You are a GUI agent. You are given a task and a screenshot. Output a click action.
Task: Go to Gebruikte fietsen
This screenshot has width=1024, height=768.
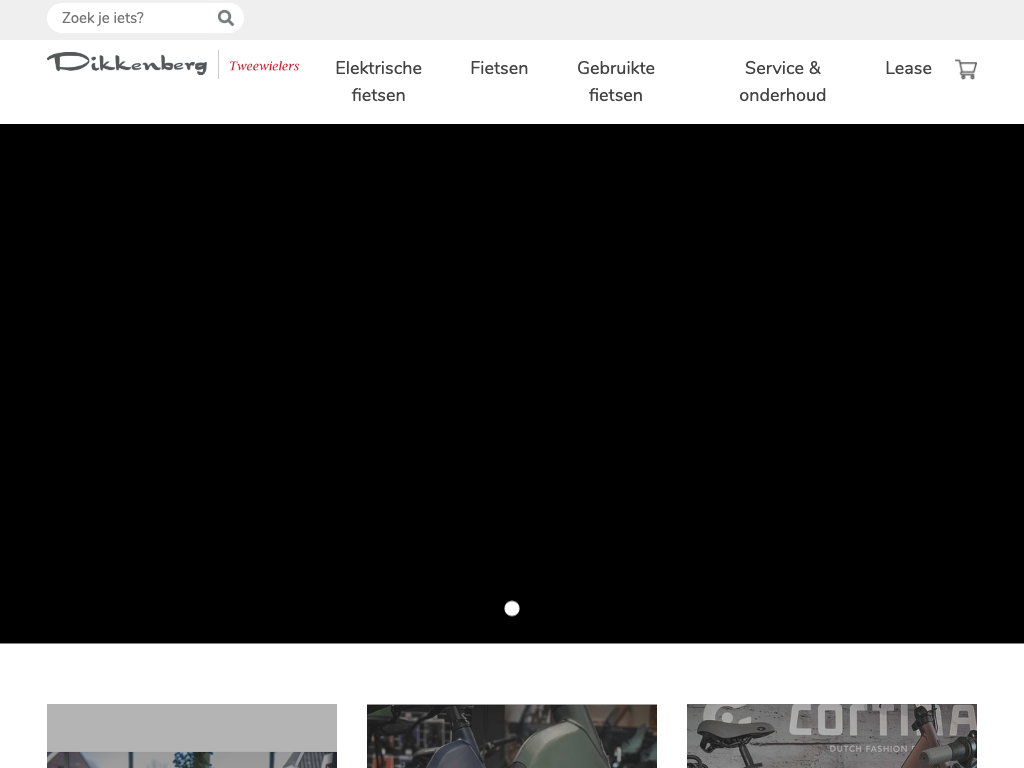click(x=615, y=81)
